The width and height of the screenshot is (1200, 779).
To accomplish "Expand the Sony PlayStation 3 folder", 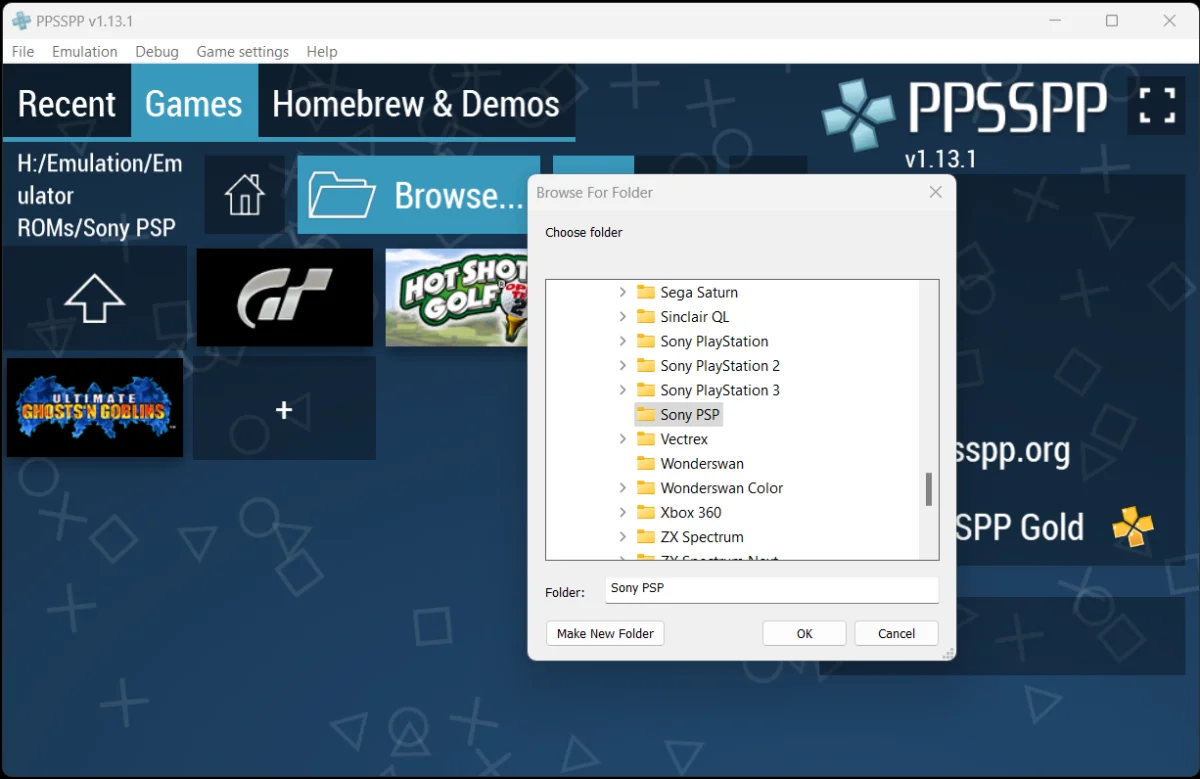I will [x=622, y=390].
